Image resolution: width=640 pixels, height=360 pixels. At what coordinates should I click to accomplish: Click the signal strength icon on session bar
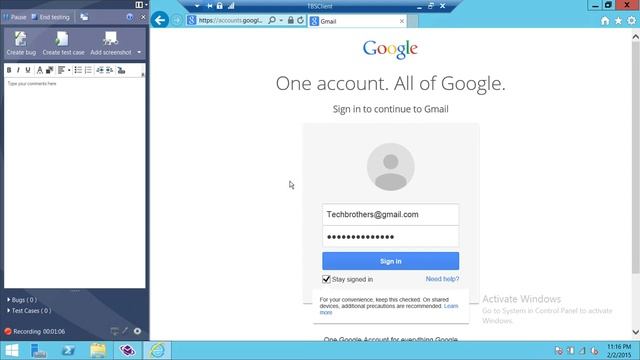[231, 6]
